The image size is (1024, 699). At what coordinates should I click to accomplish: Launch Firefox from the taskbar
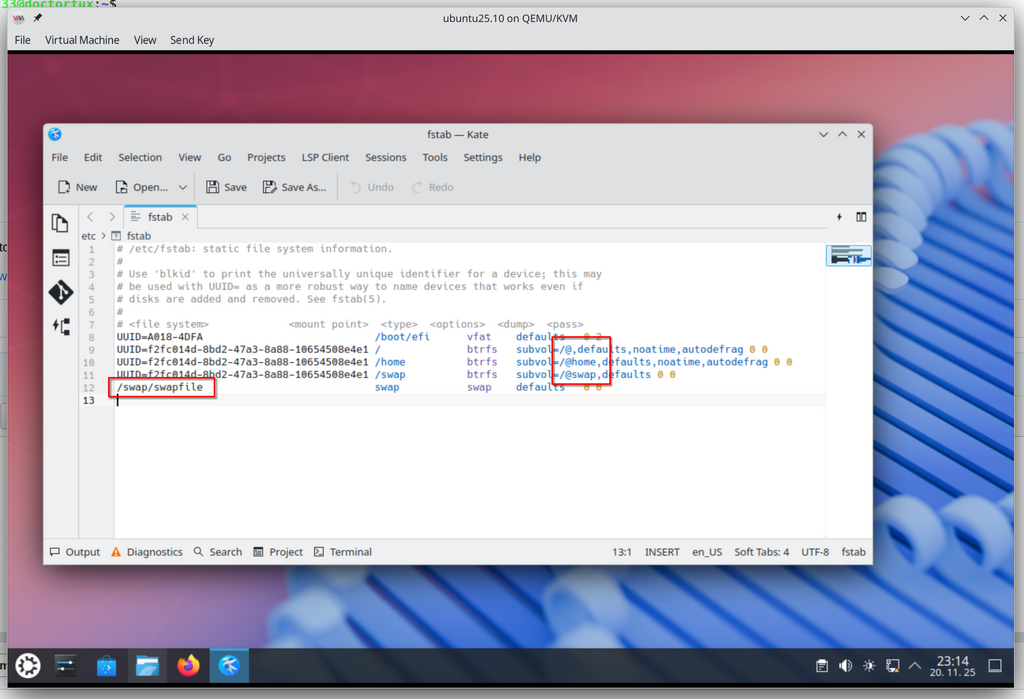point(188,666)
